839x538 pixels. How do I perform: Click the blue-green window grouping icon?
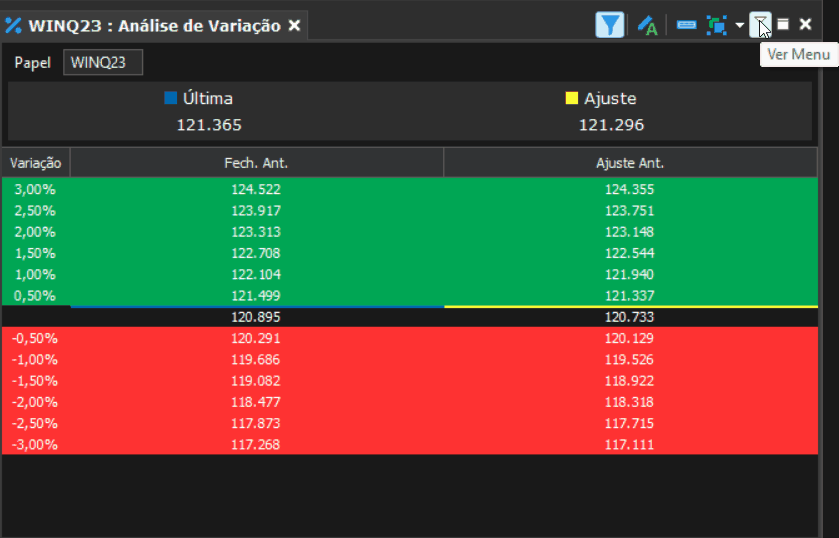[716, 25]
